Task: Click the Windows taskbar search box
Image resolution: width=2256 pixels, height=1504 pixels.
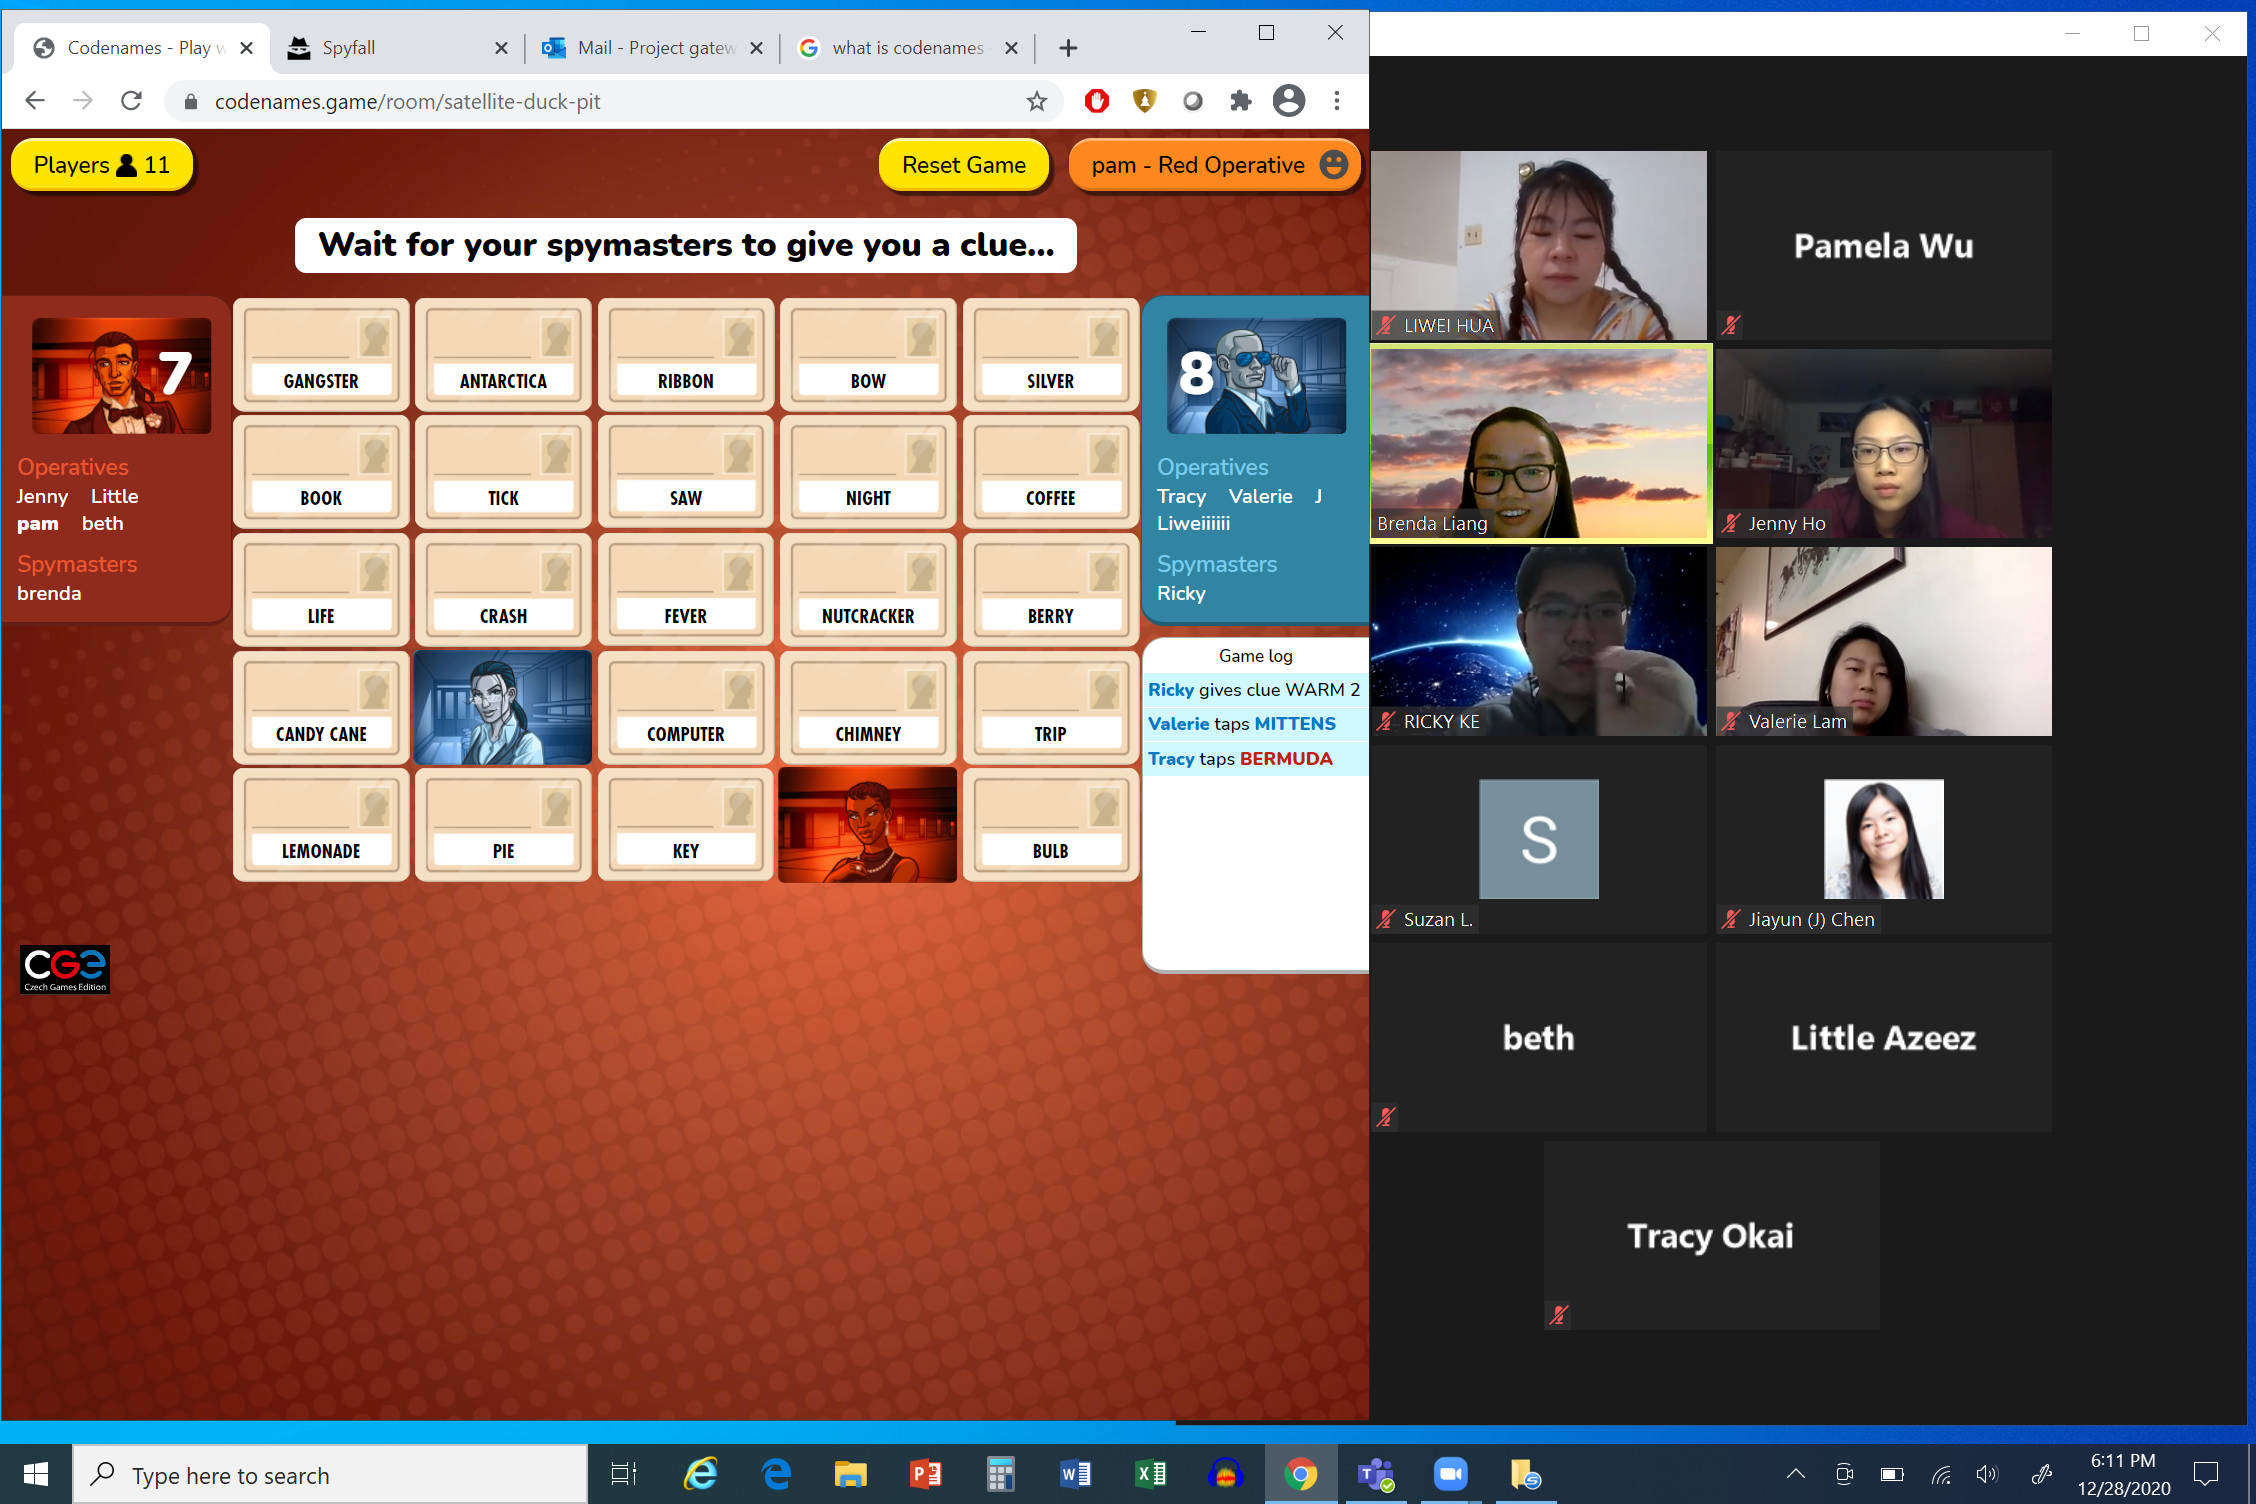Action: click(330, 1475)
